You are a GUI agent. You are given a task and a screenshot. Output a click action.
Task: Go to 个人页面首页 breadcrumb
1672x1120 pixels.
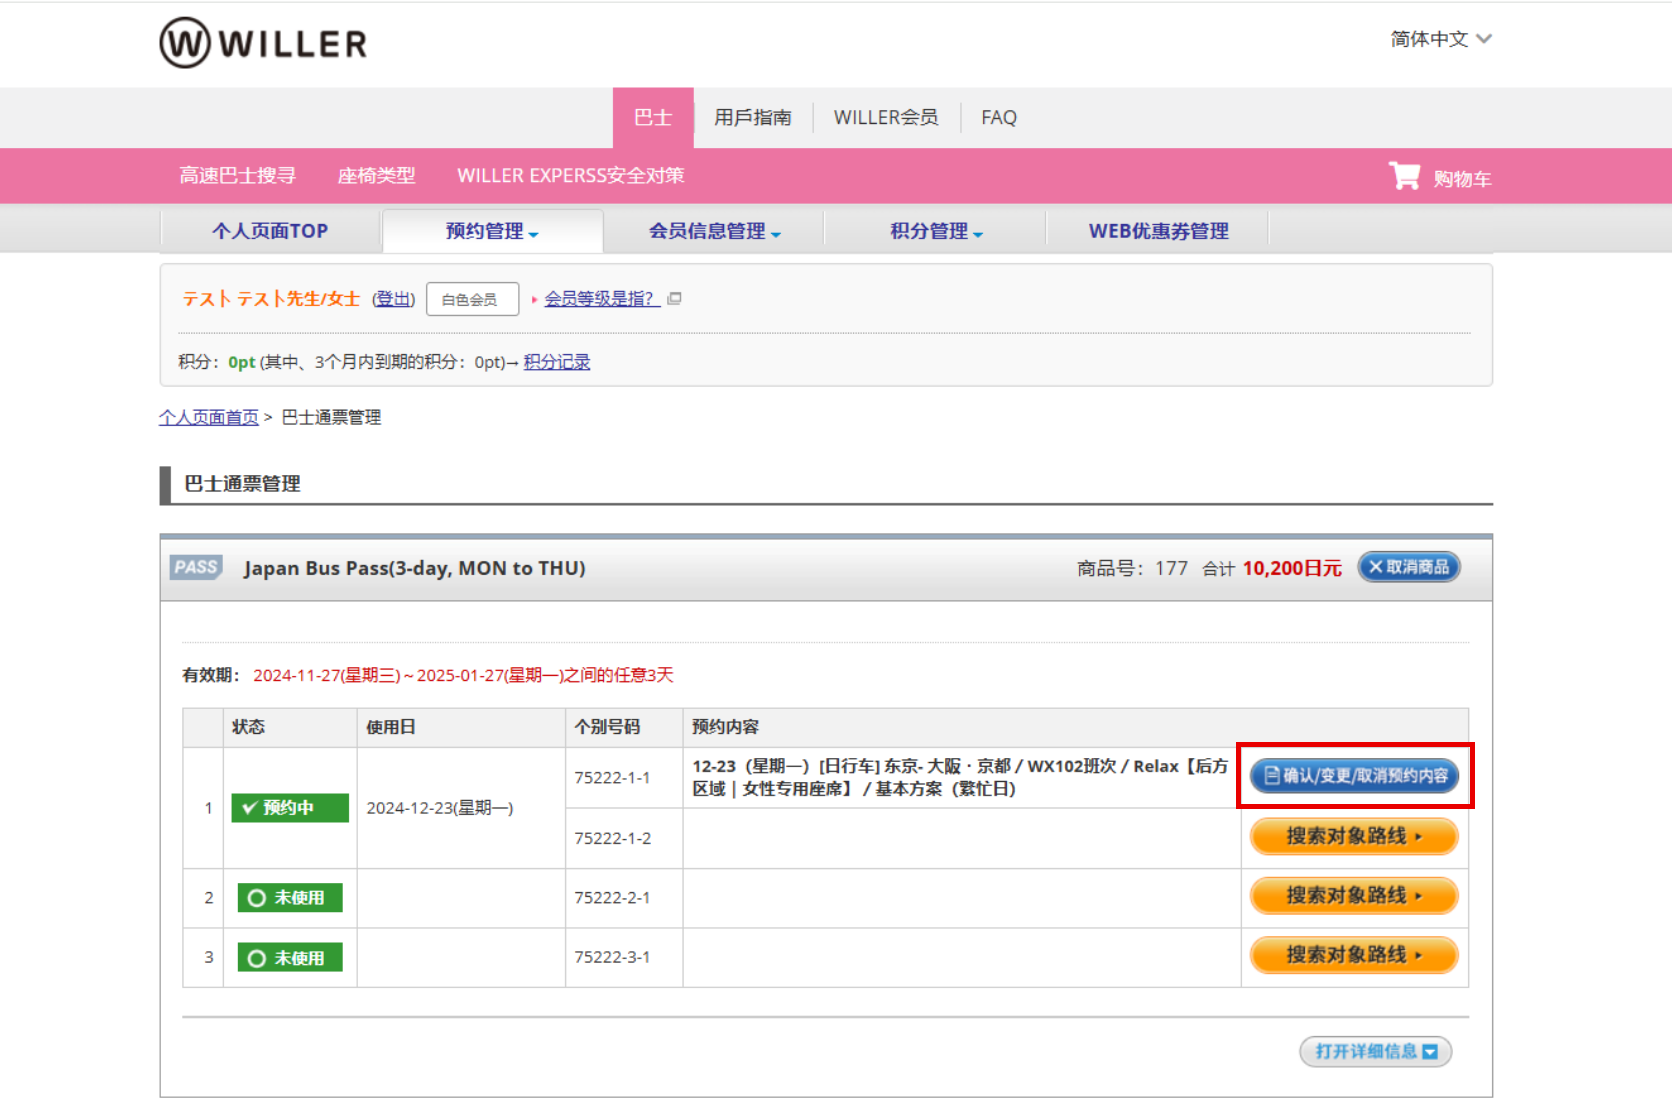[x=209, y=417]
